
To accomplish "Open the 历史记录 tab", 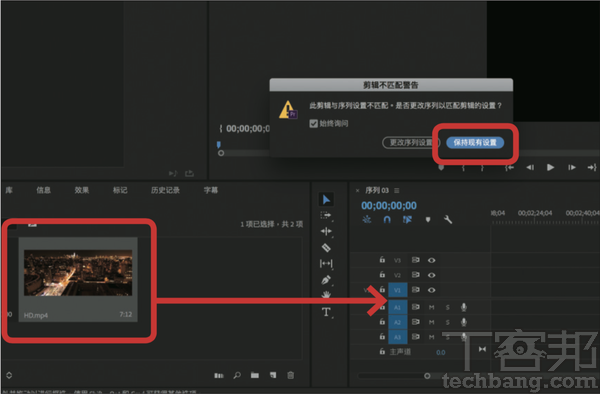I will (165, 190).
